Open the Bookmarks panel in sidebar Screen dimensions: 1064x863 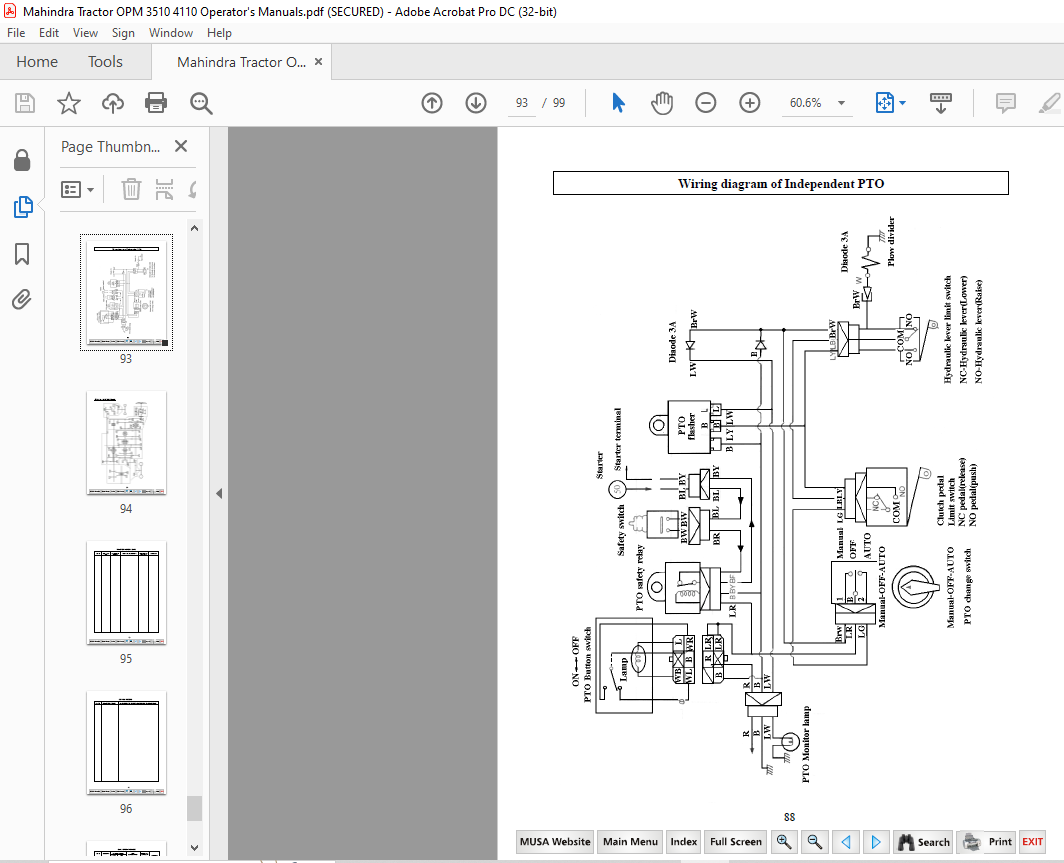(22, 254)
